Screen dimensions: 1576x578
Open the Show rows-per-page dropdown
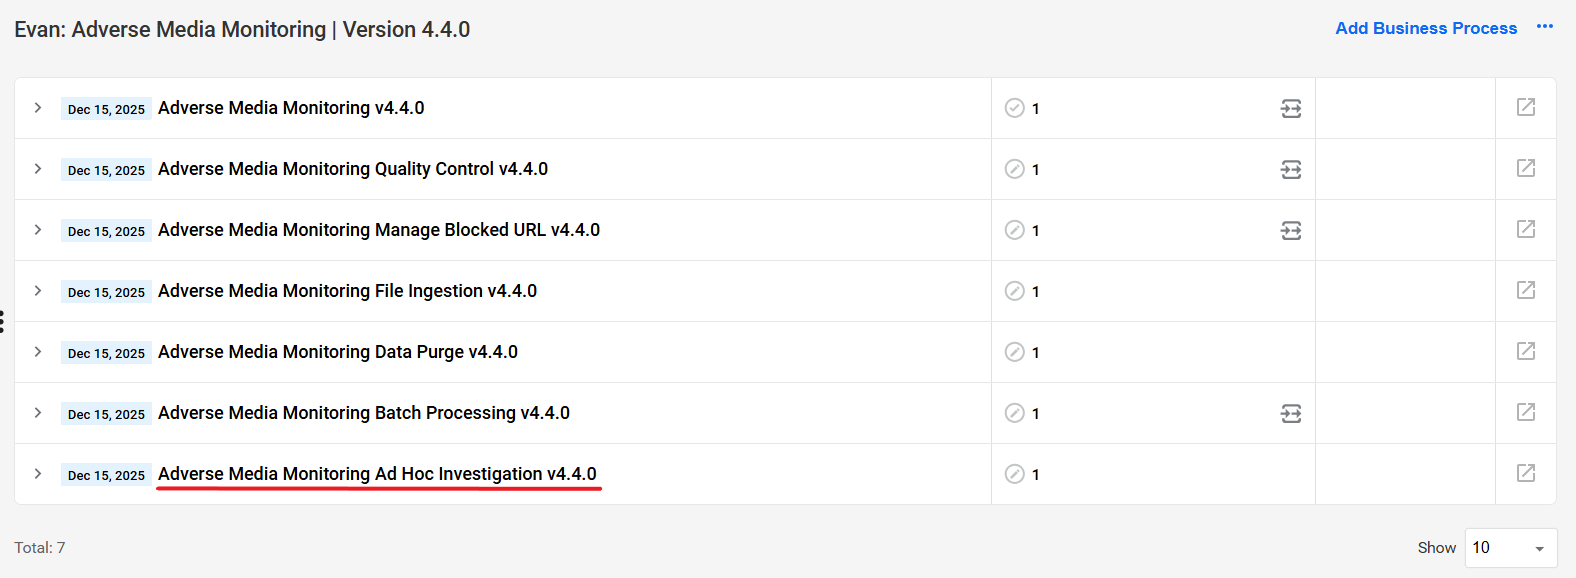1511,548
